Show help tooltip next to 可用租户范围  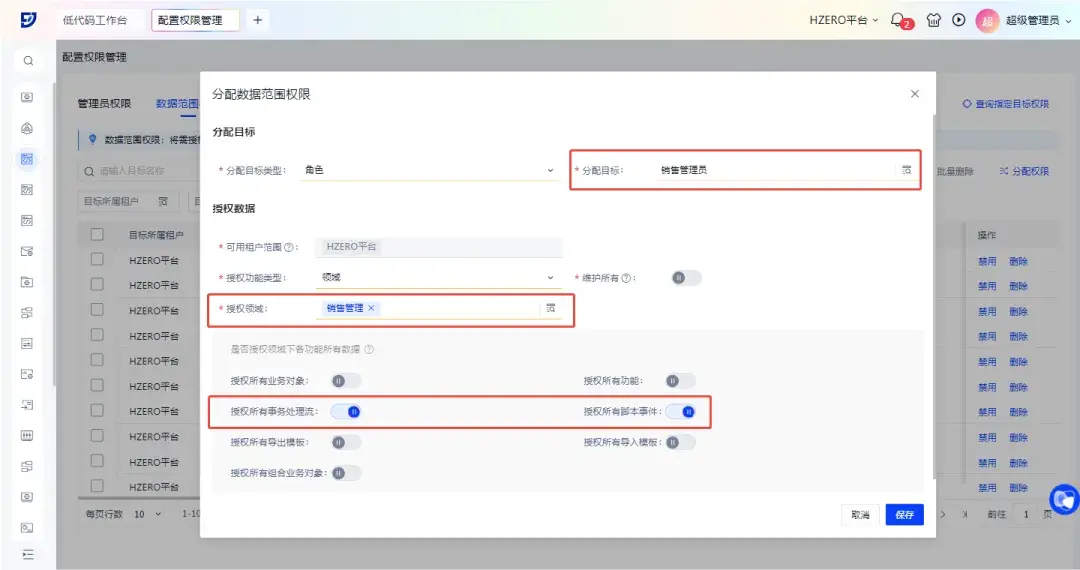(x=289, y=247)
